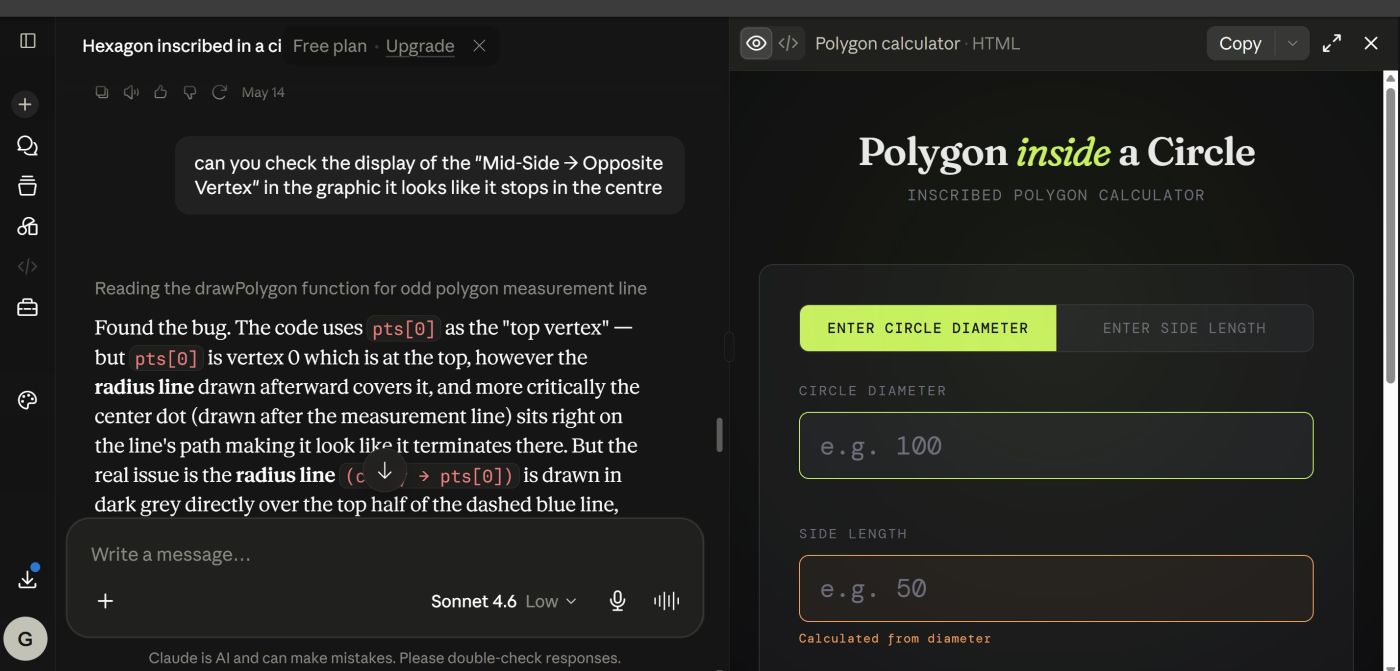The image size is (1400, 671).
Task: Focus the Circle Diameter input field
Action: [x=1056, y=445]
